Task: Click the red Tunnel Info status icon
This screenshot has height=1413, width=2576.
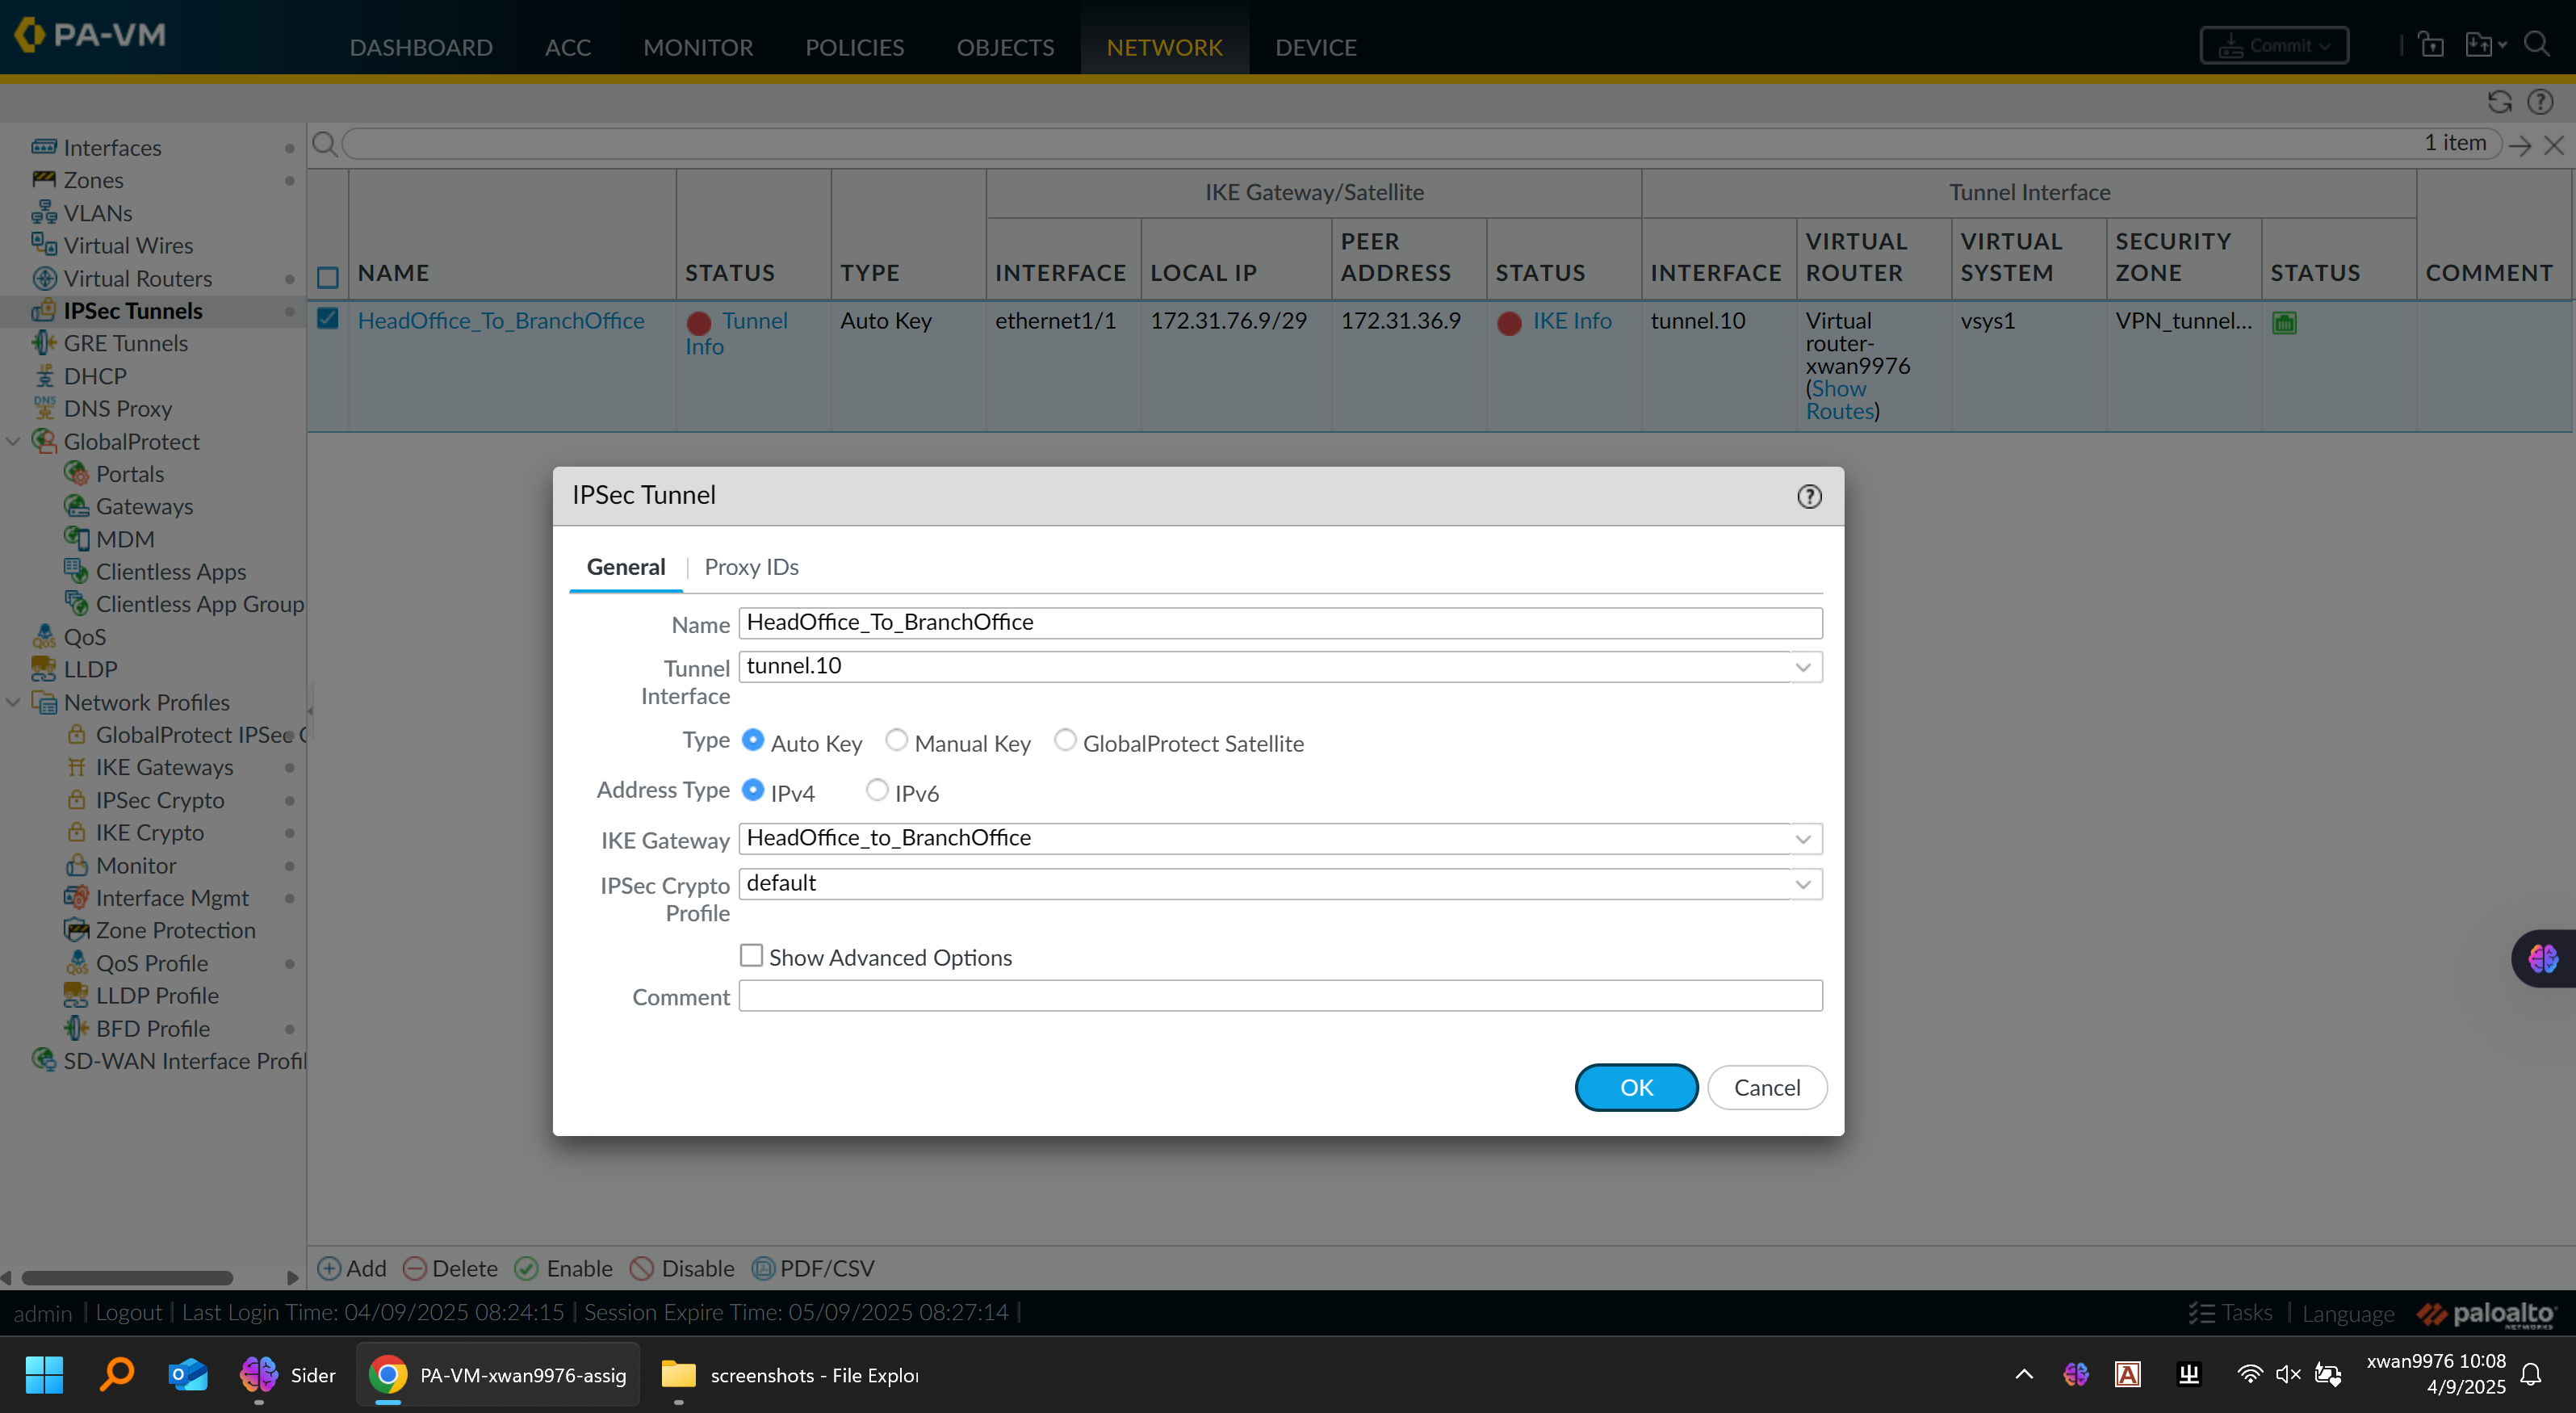Action: click(x=699, y=322)
